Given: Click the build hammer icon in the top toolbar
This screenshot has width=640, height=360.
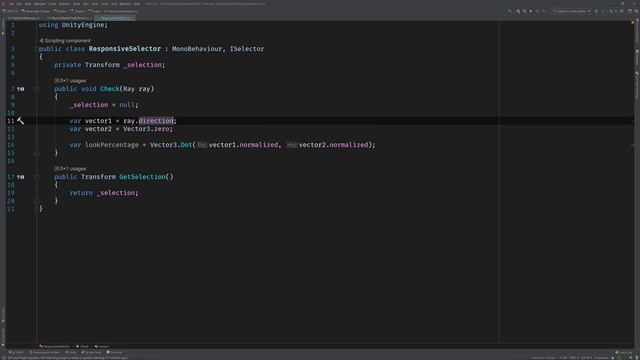Looking at the screenshot, I should (510, 11).
